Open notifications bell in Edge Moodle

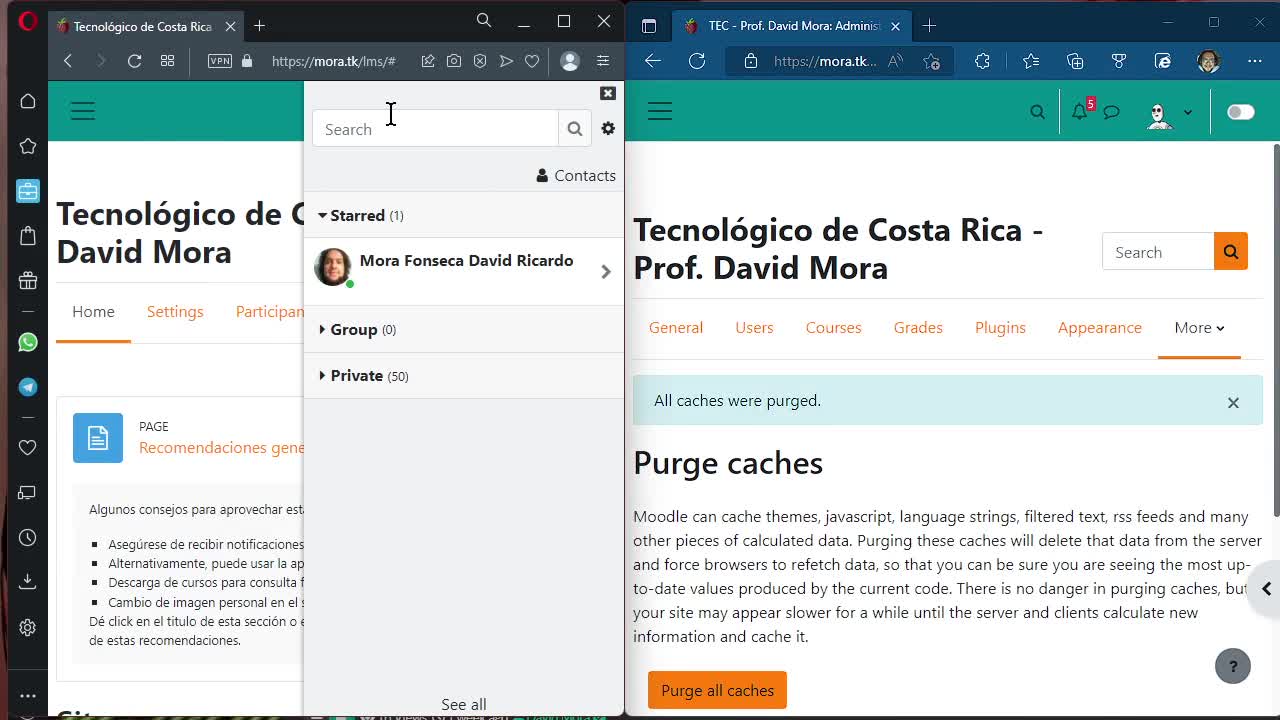pos(1080,111)
